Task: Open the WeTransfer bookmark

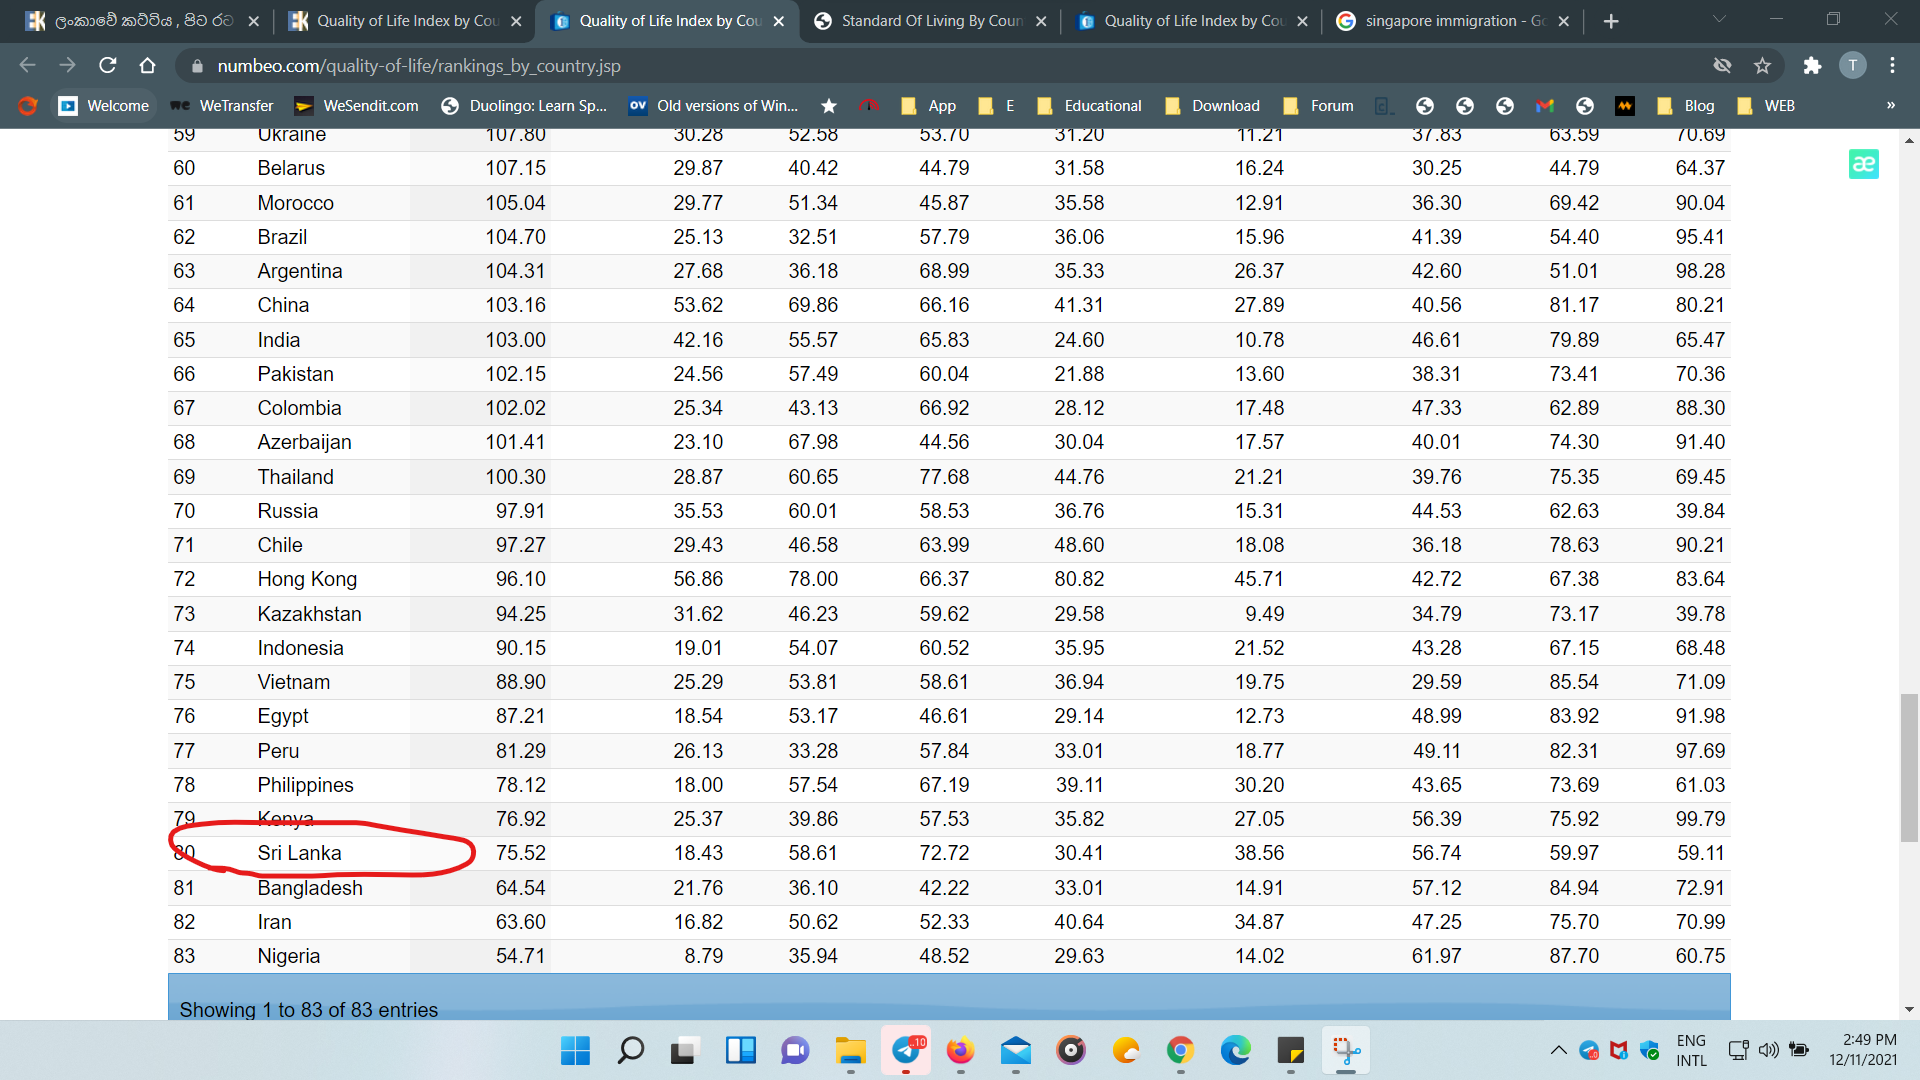Action: [x=222, y=106]
